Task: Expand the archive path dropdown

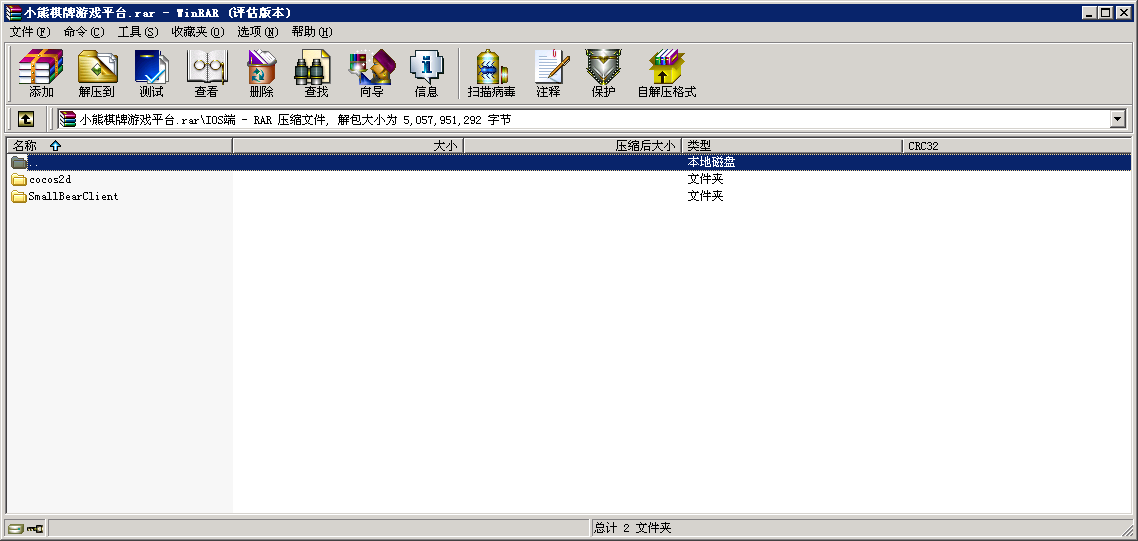Action: click(x=1118, y=119)
